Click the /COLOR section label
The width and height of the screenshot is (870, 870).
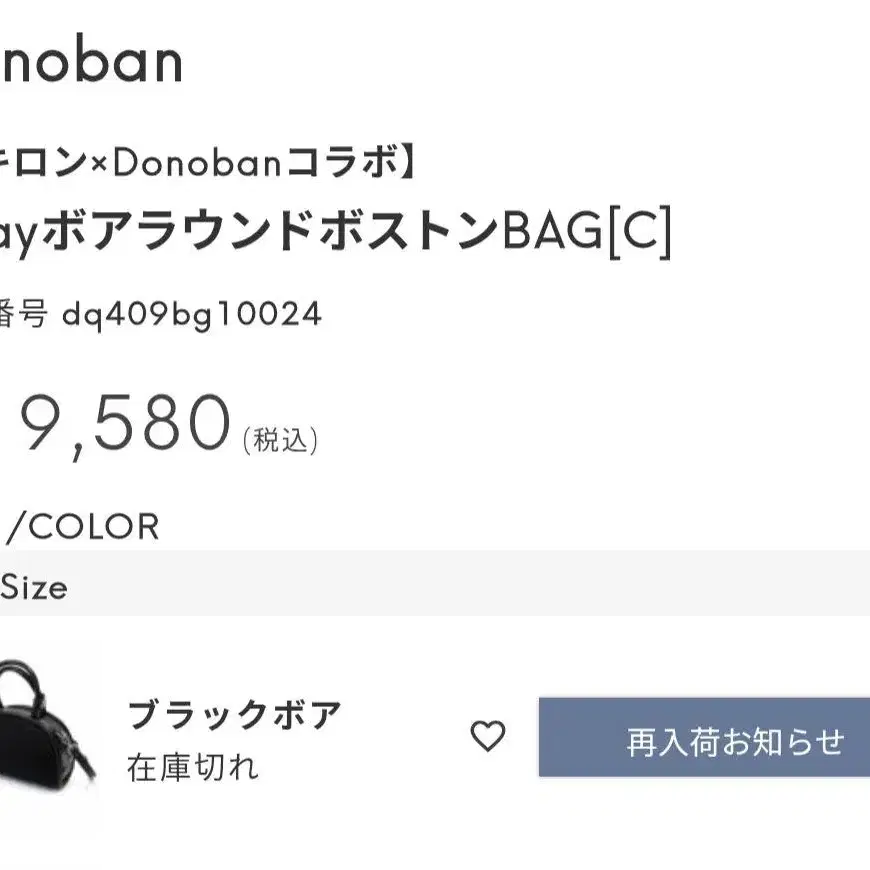83,527
